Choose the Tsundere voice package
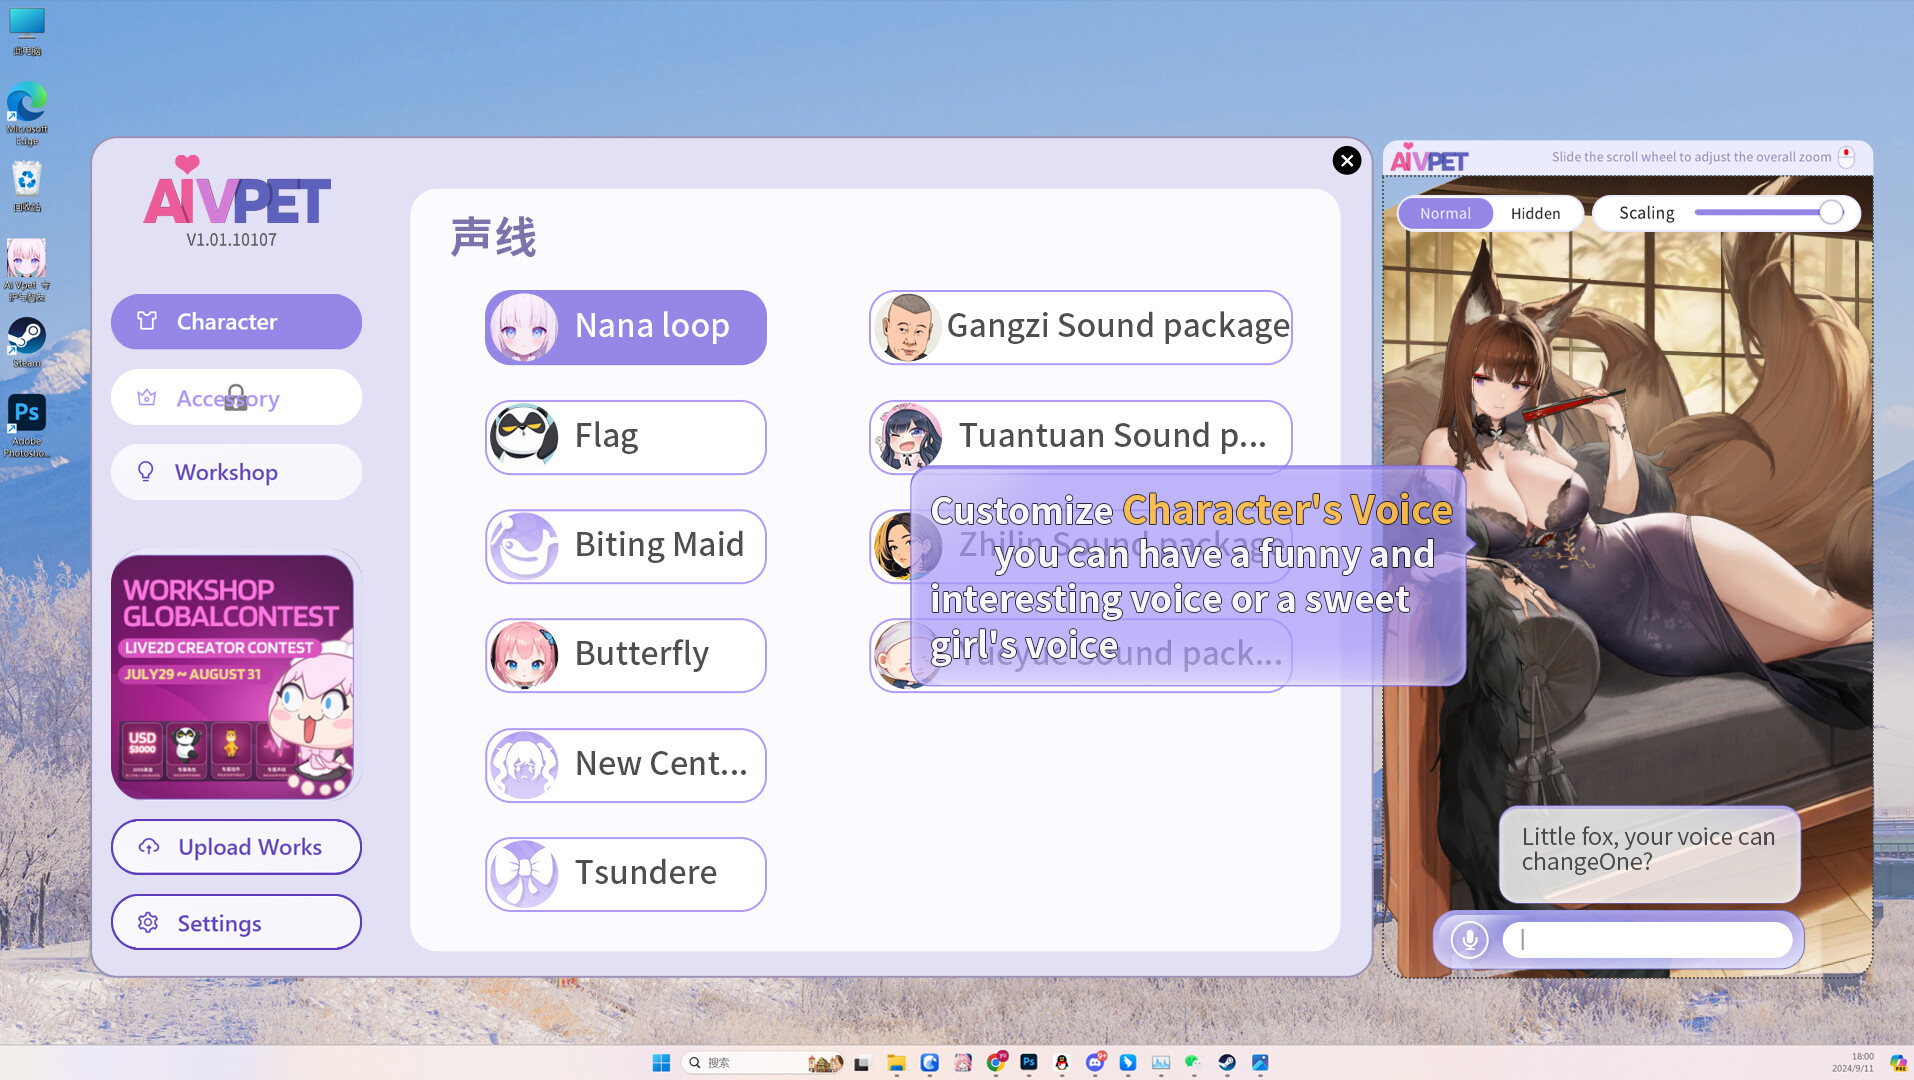Image resolution: width=1914 pixels, height=1080 pixels. pyautogui.click(x=524, y=873)
